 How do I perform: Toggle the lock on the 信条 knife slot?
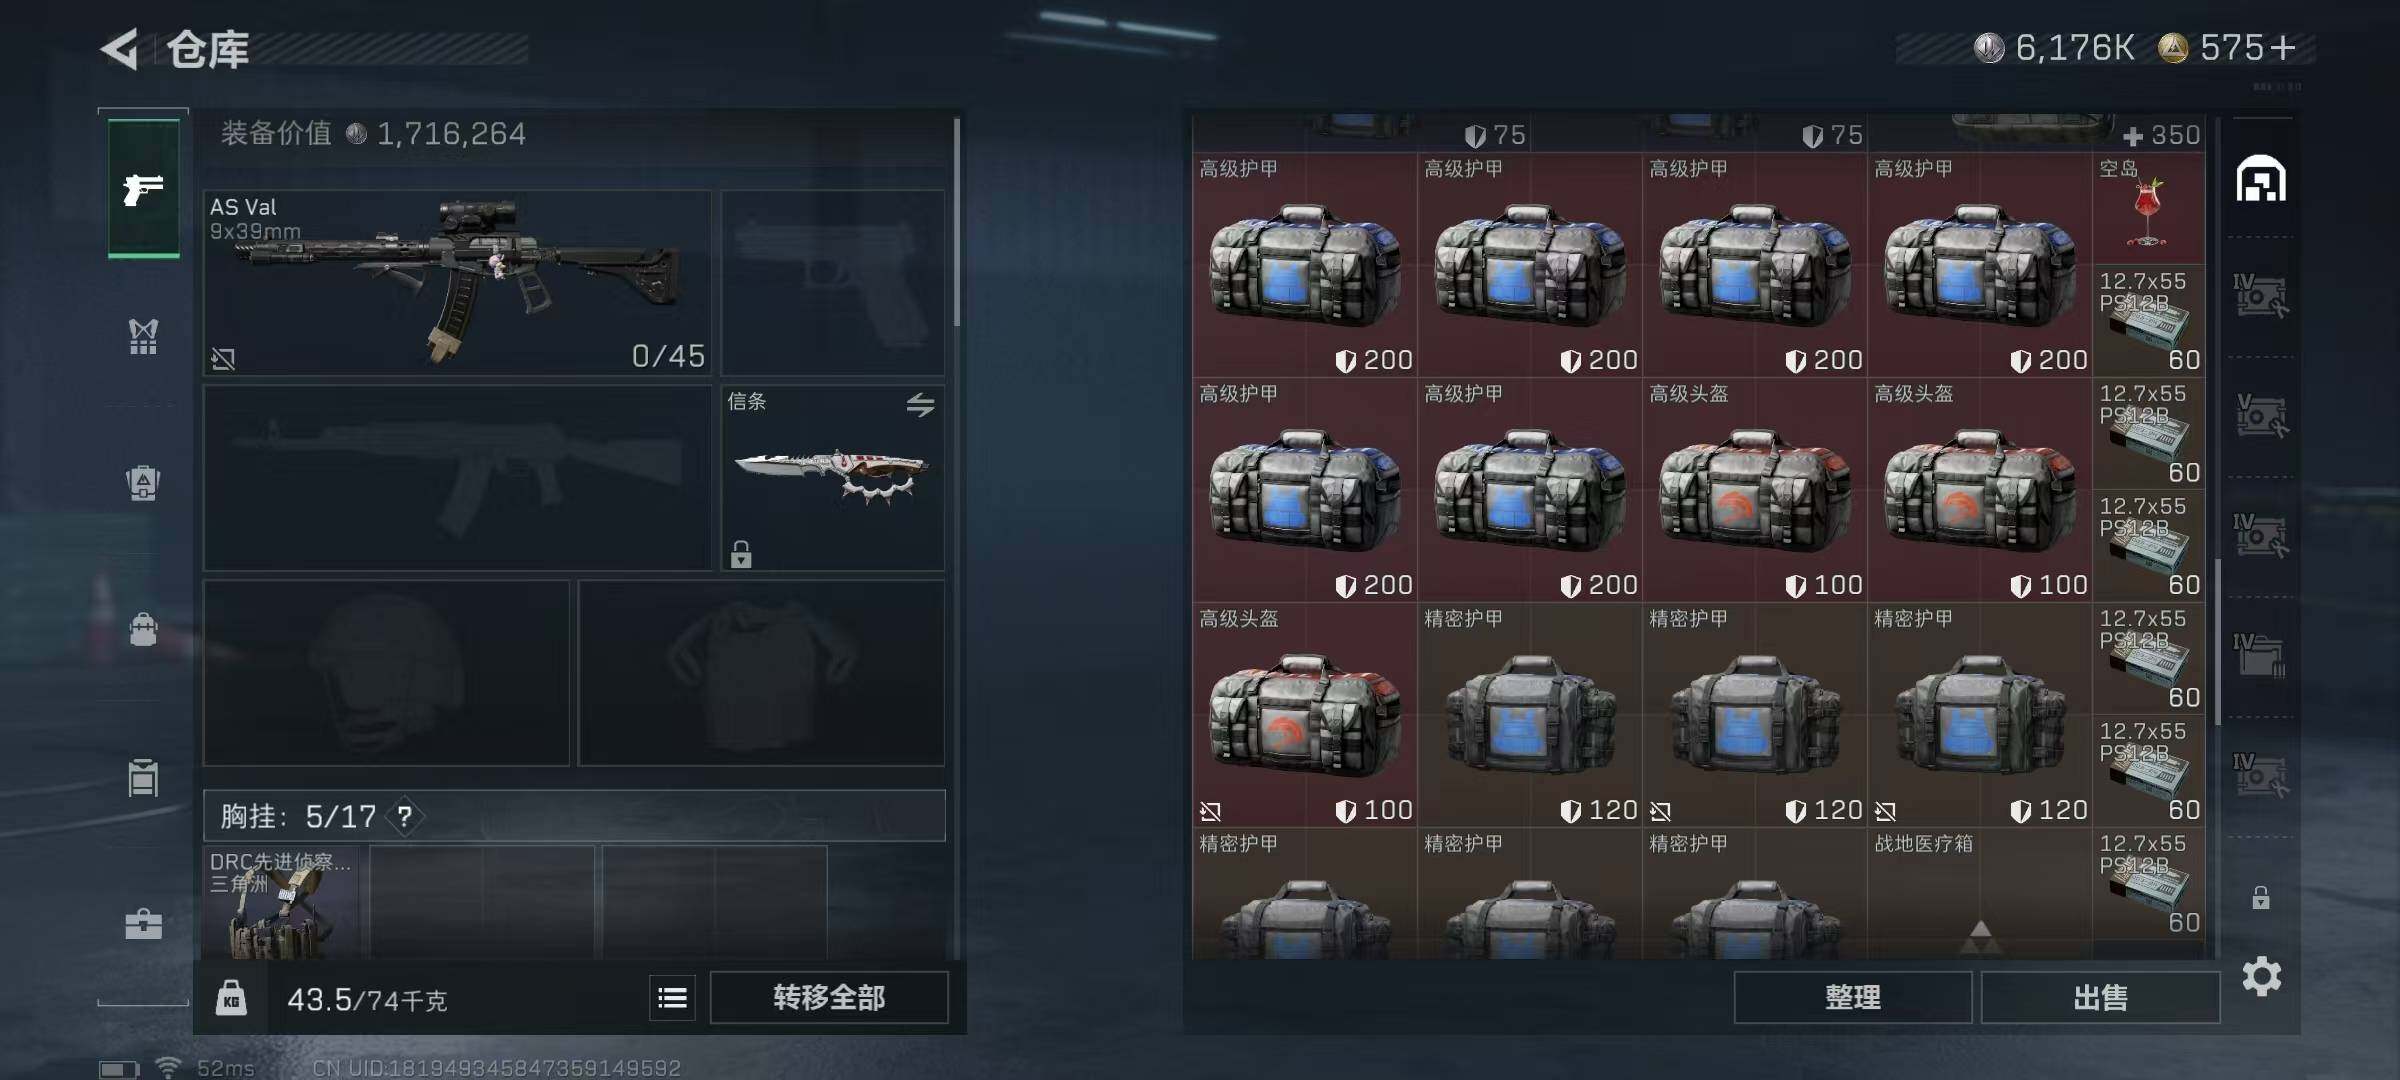click(x=740, y=553)
